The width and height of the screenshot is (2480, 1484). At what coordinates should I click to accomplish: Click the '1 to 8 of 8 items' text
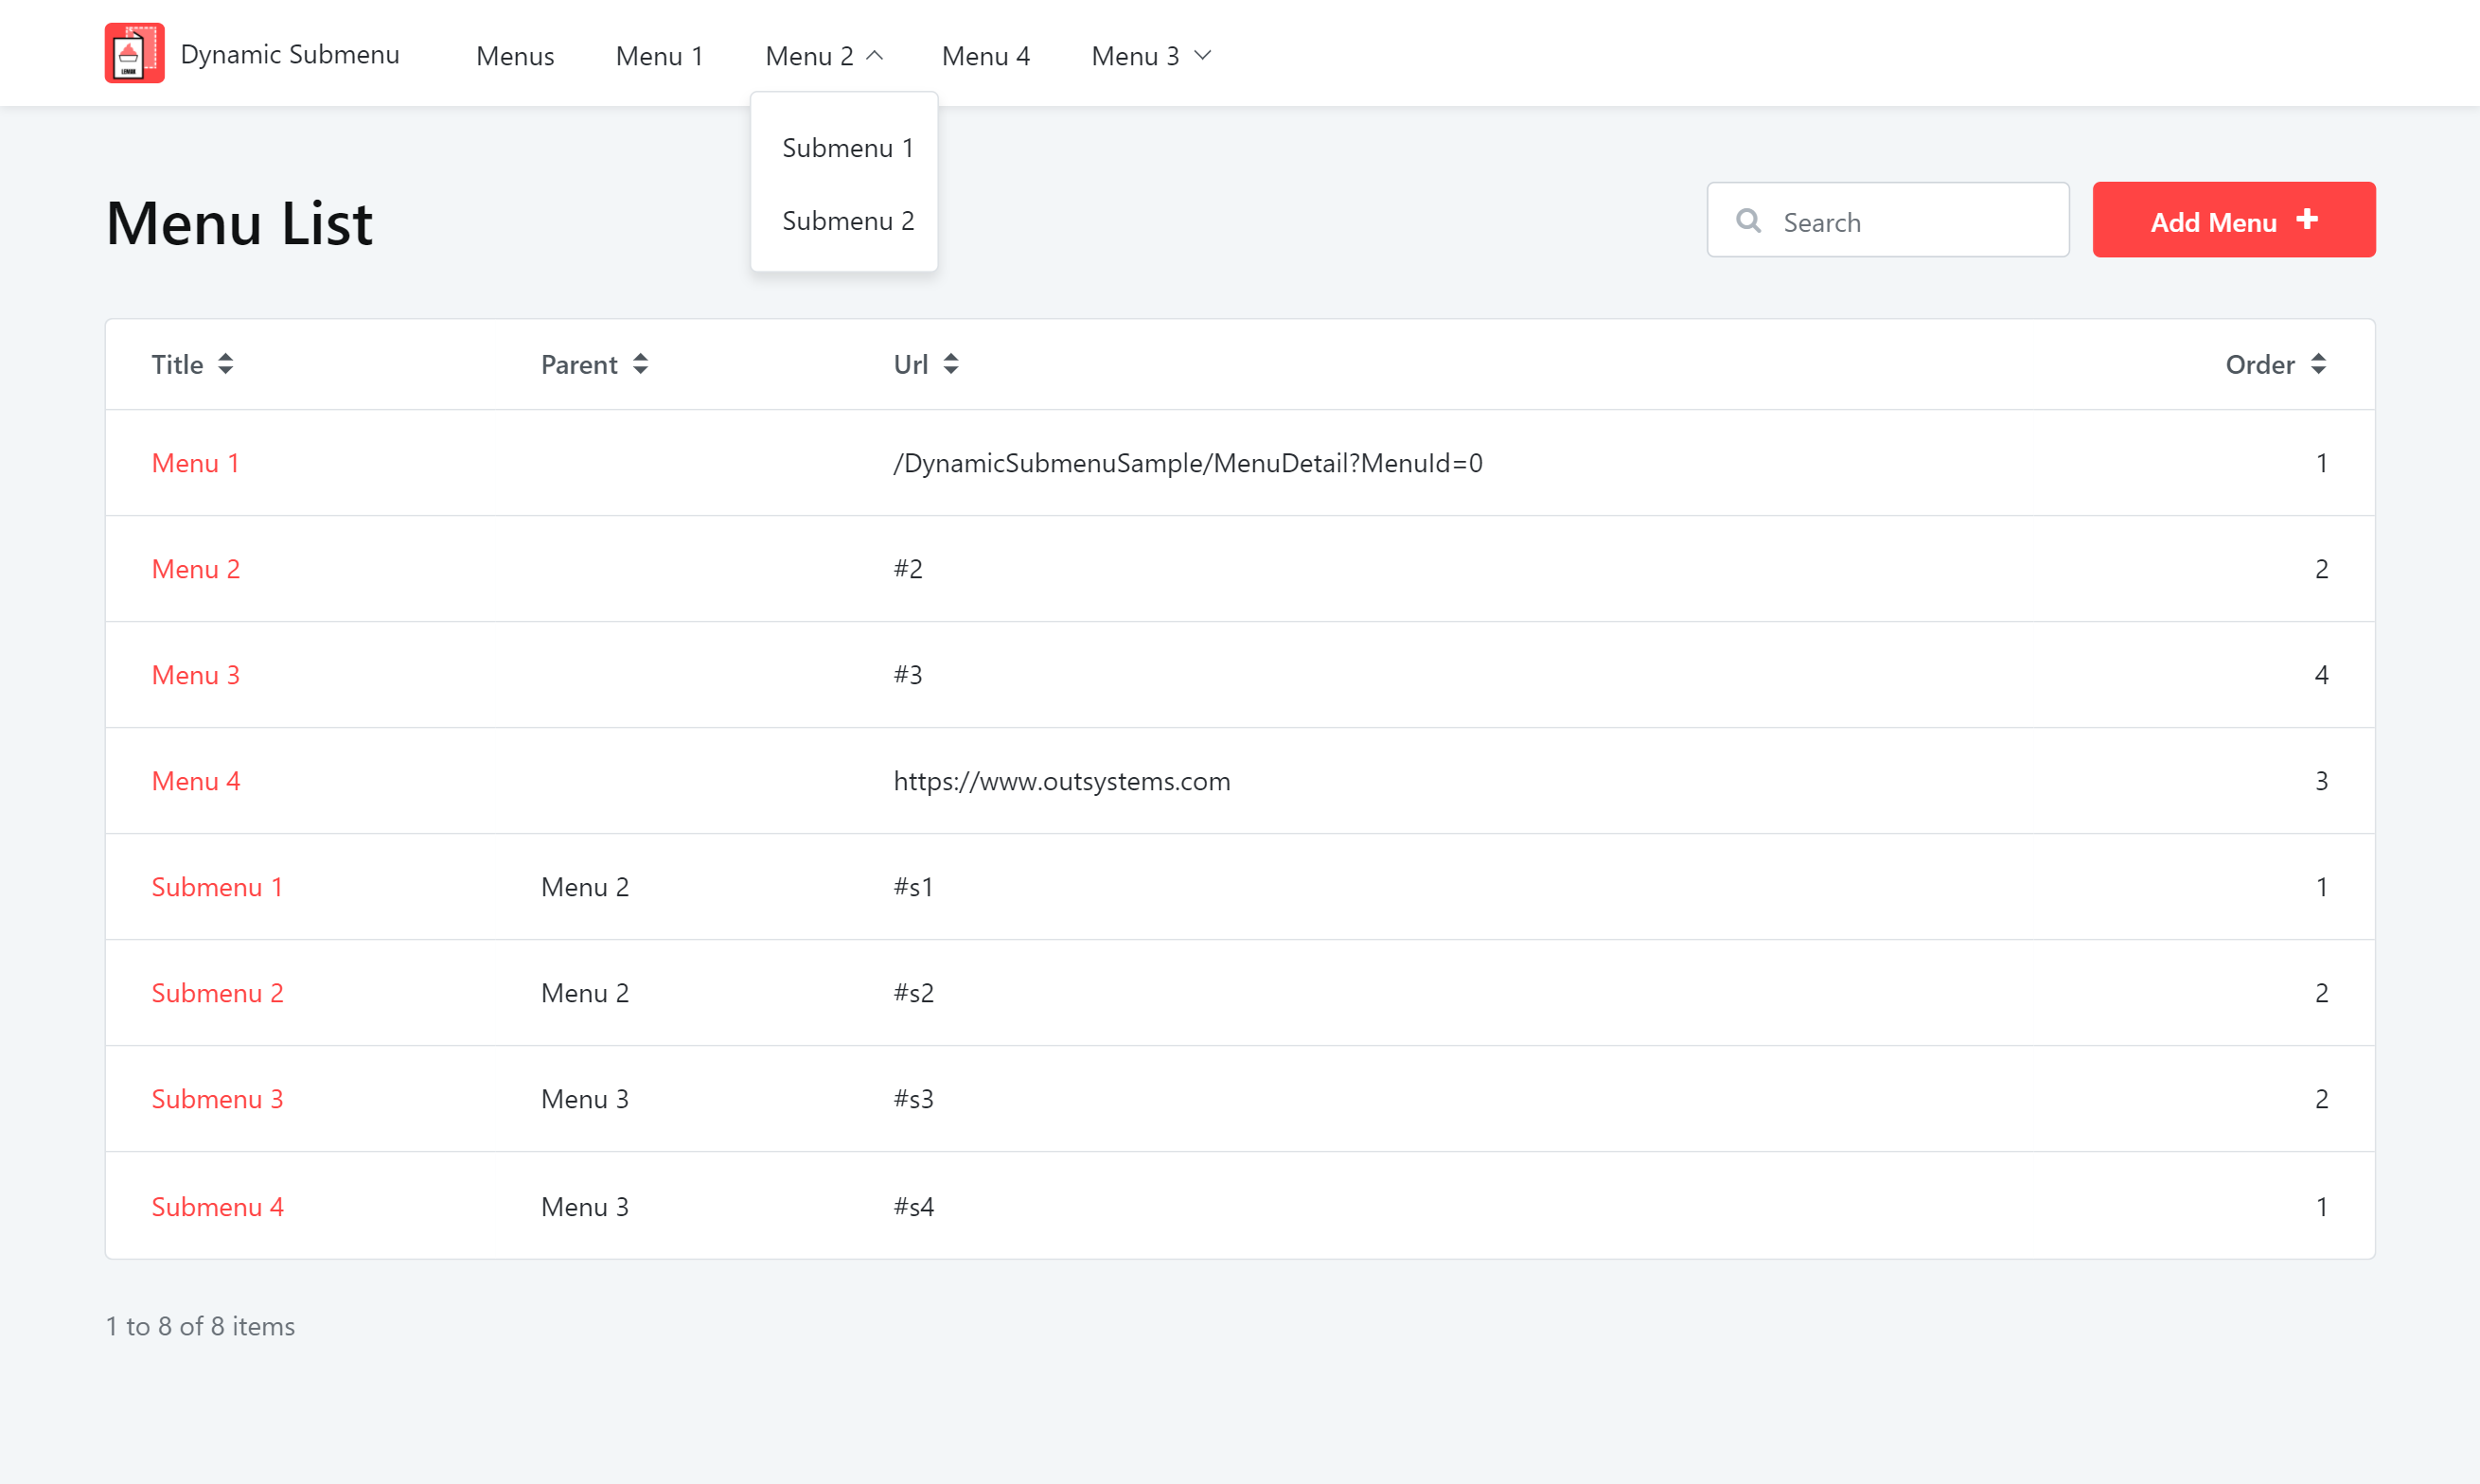click(200, 1326)
